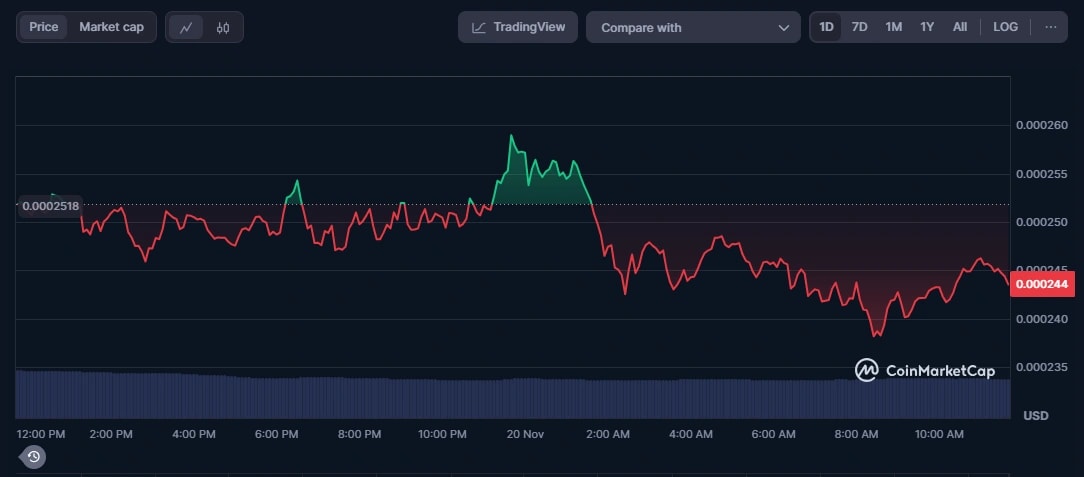Switch to candlestick chart icon
1084x477 pixels.
pos(222,28)
